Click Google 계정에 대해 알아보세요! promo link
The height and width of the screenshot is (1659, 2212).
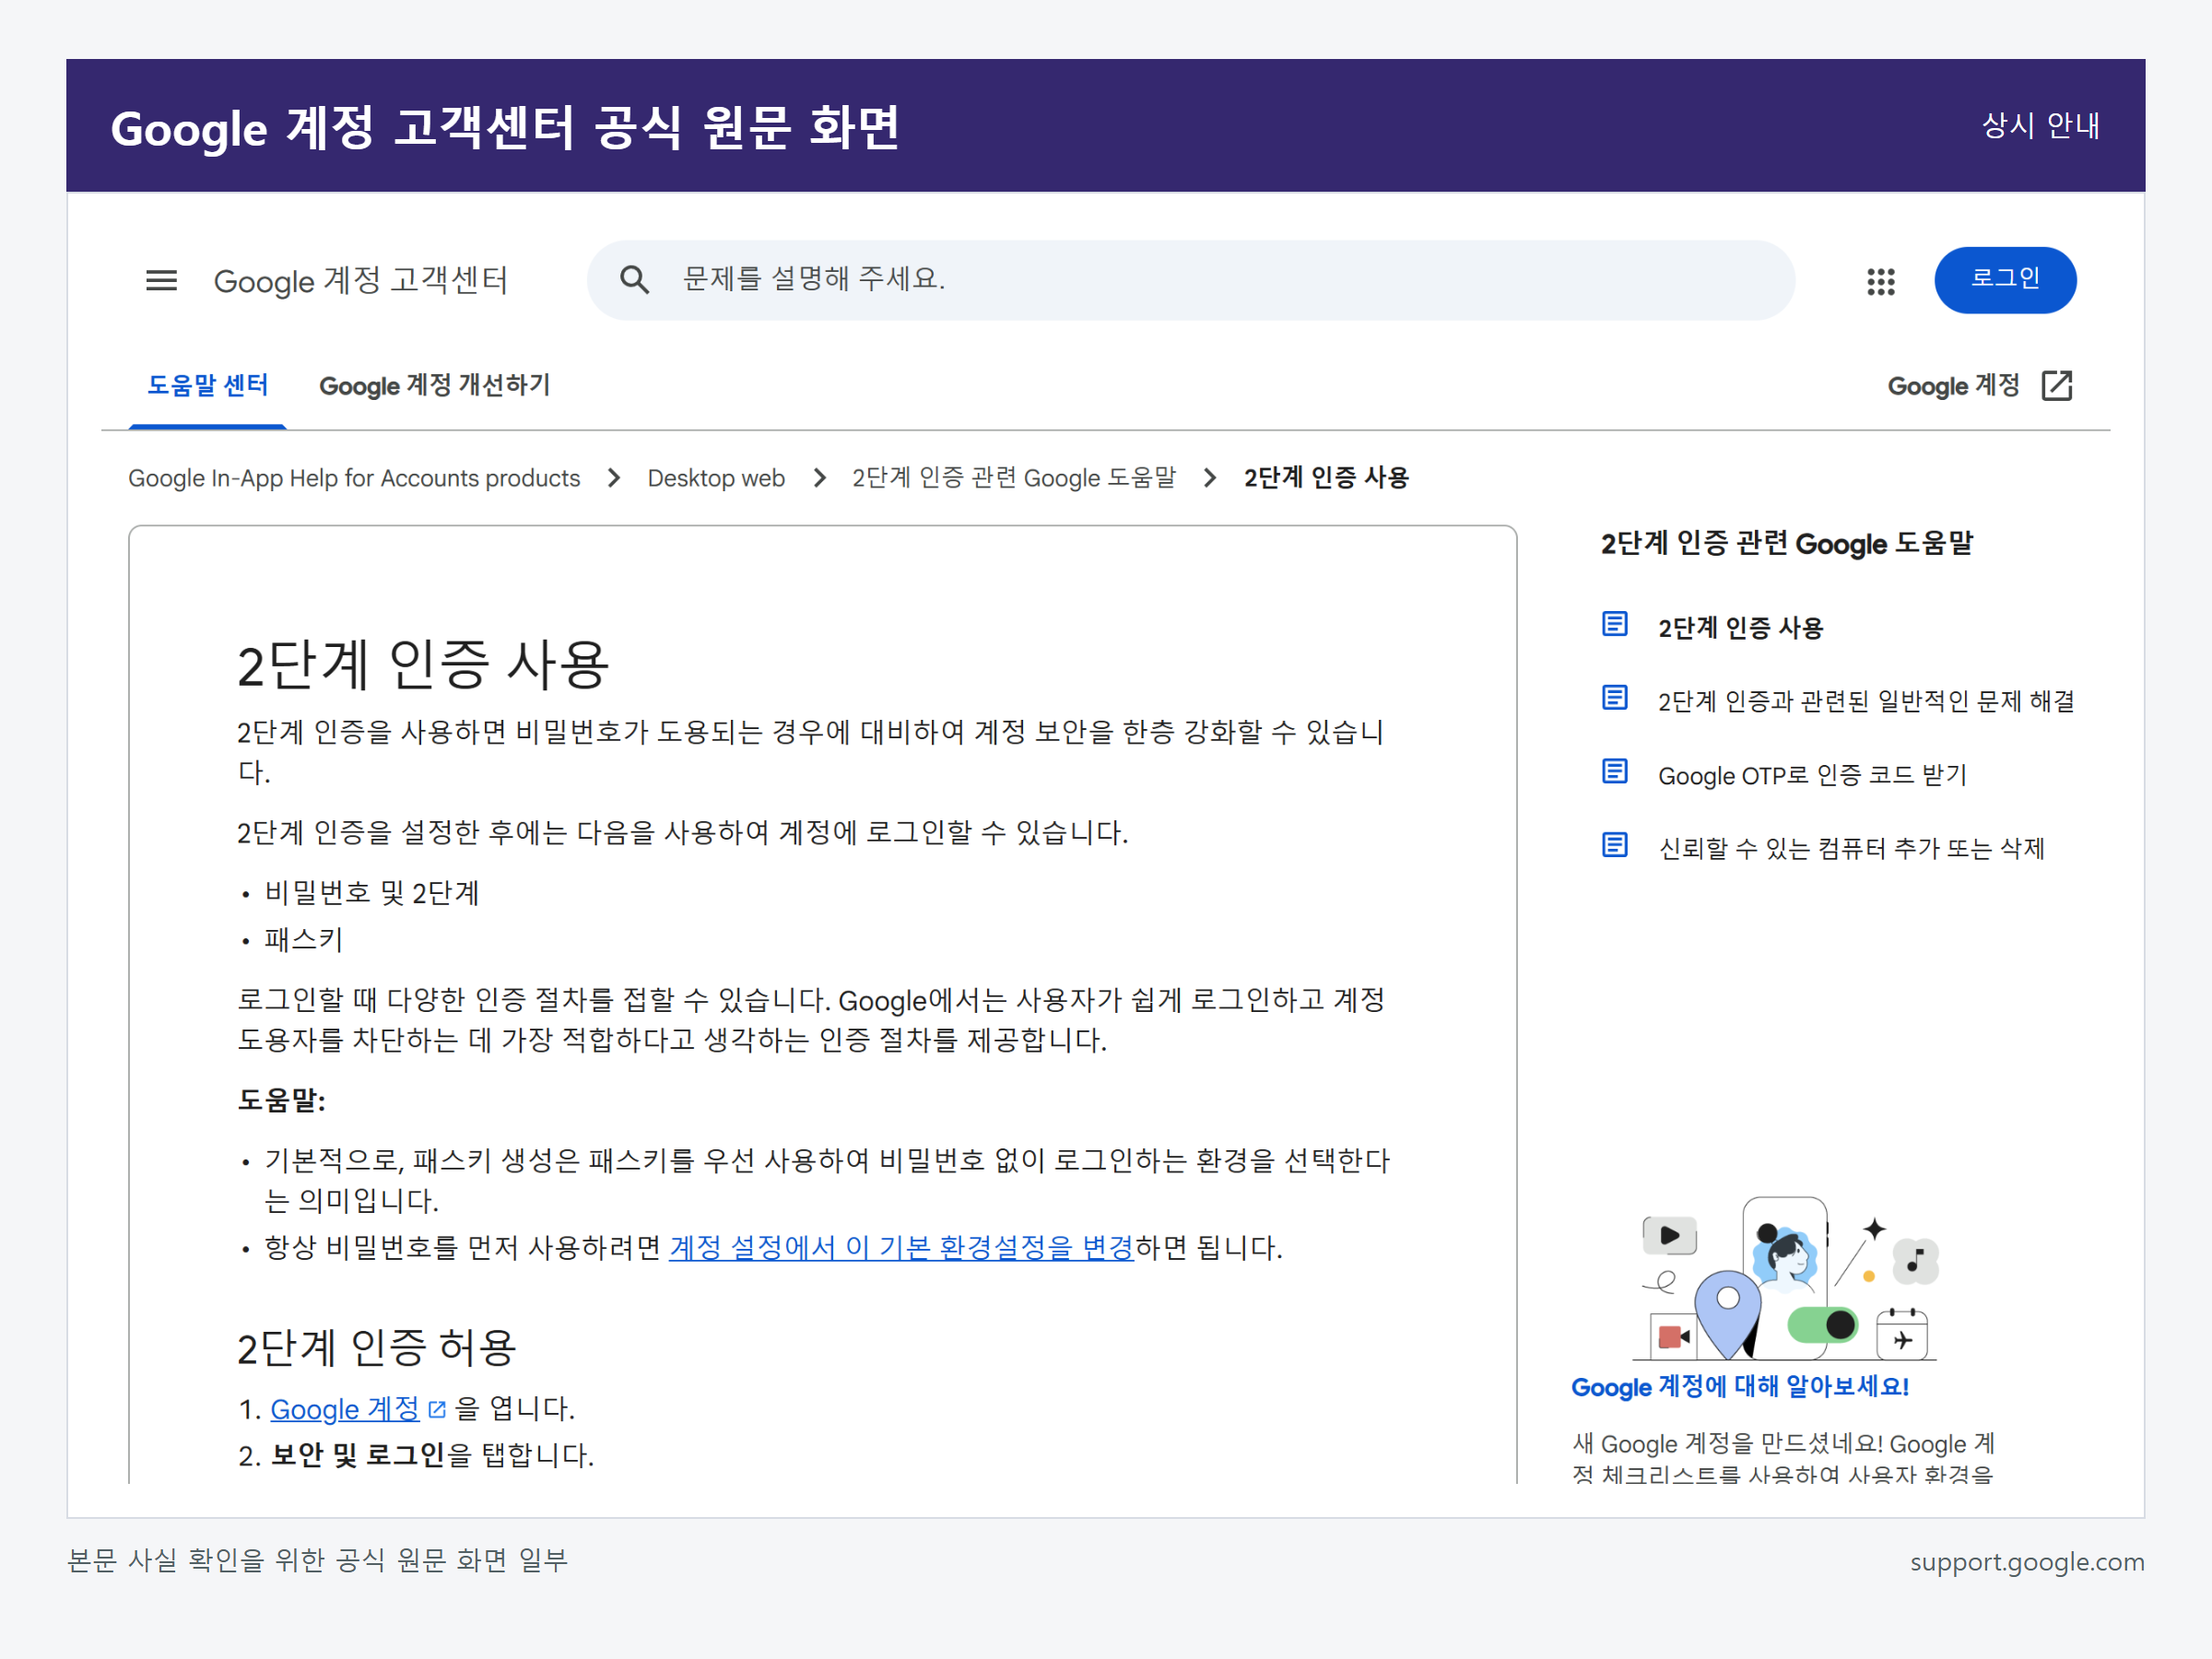pyautogui.click(x=1740, y=1387)
